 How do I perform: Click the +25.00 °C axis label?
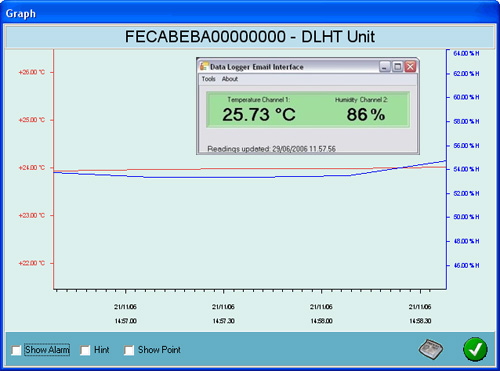click(32, 120)
